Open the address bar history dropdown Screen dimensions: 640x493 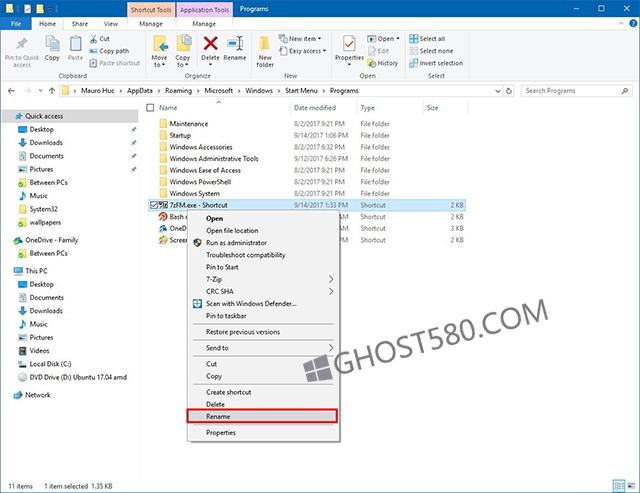(498, 91)
